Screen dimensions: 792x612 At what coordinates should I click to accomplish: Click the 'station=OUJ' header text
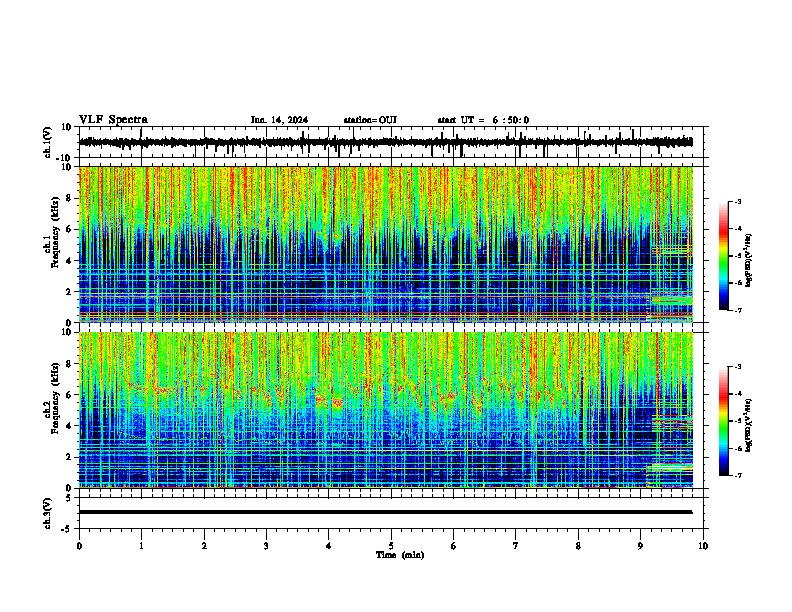point(370,120)
